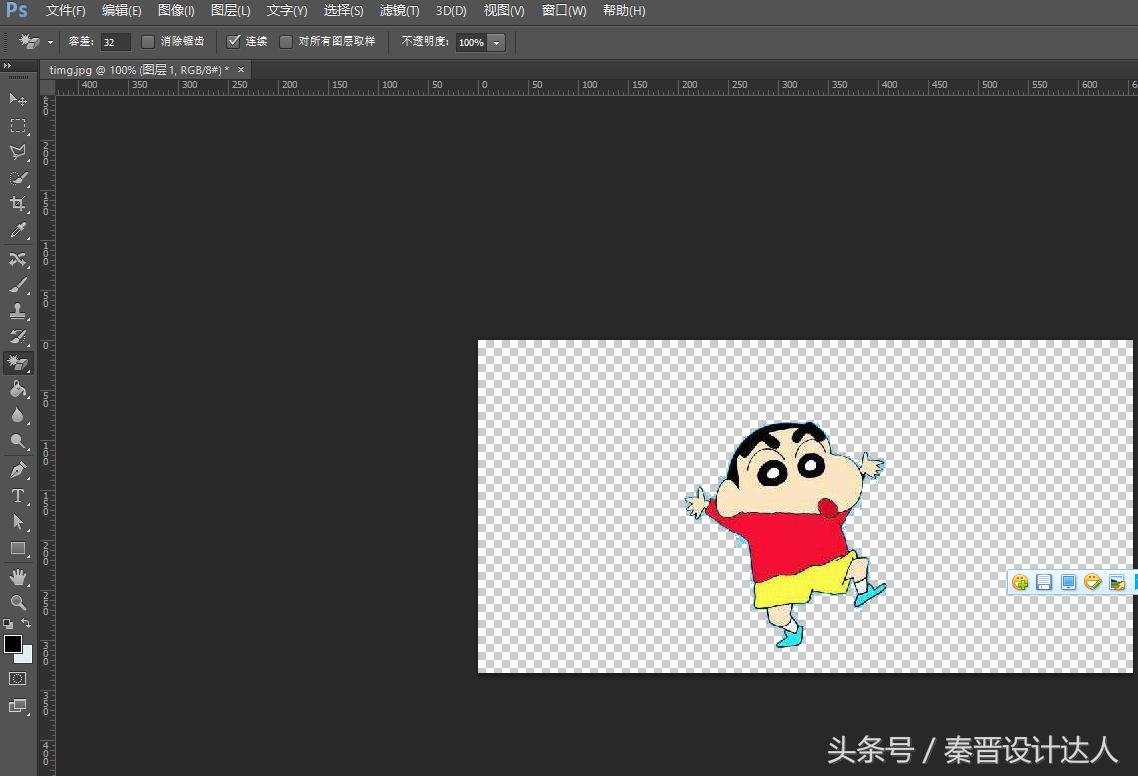Click the foreground color swatch
Screen dimensions: 1138x776
point(13,645)
